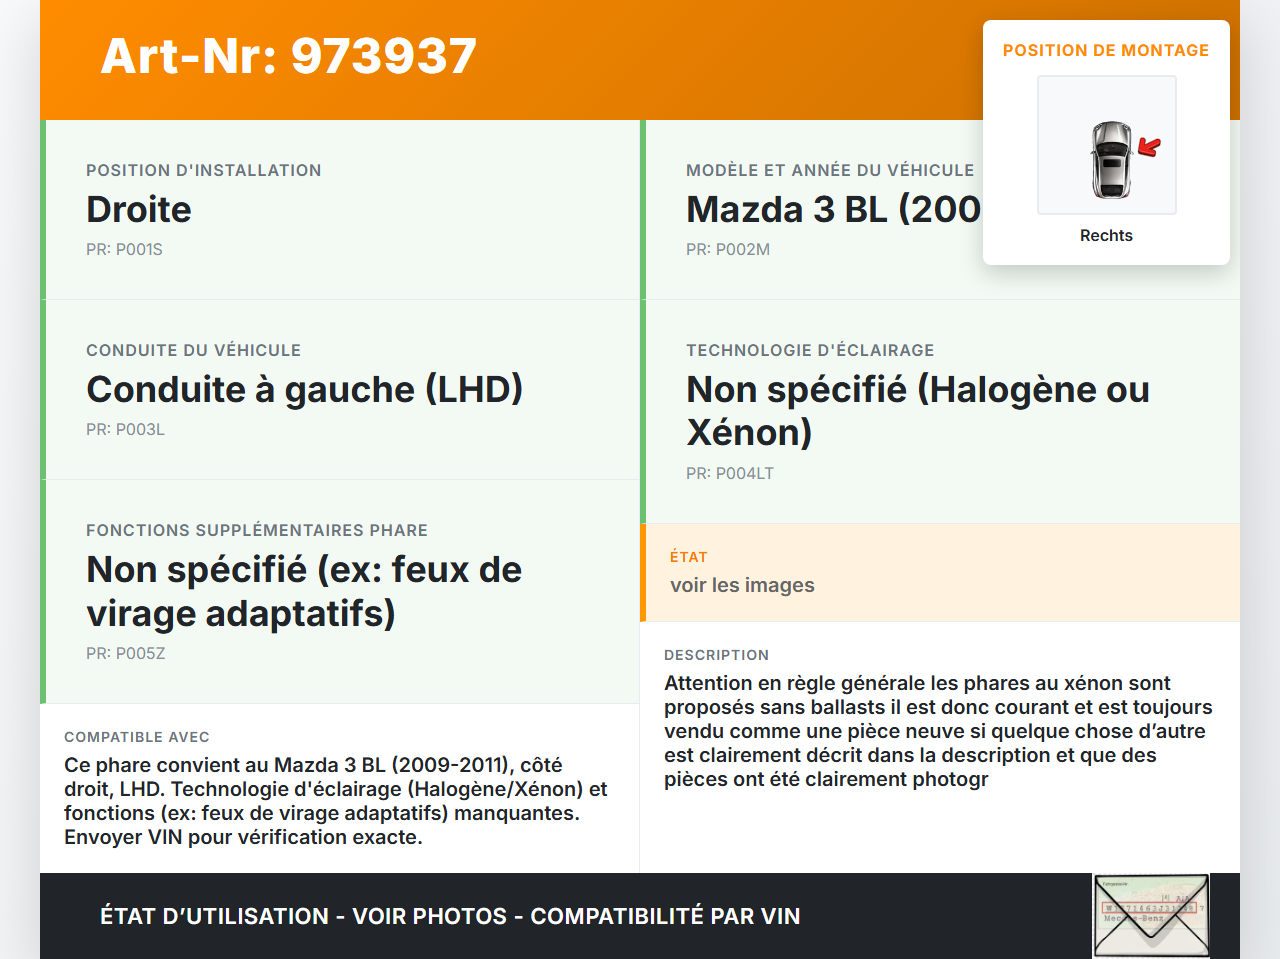Screen dimensions: 1280x959
Task: Select the "Droite" installation position value
Action: coord(139,209)
